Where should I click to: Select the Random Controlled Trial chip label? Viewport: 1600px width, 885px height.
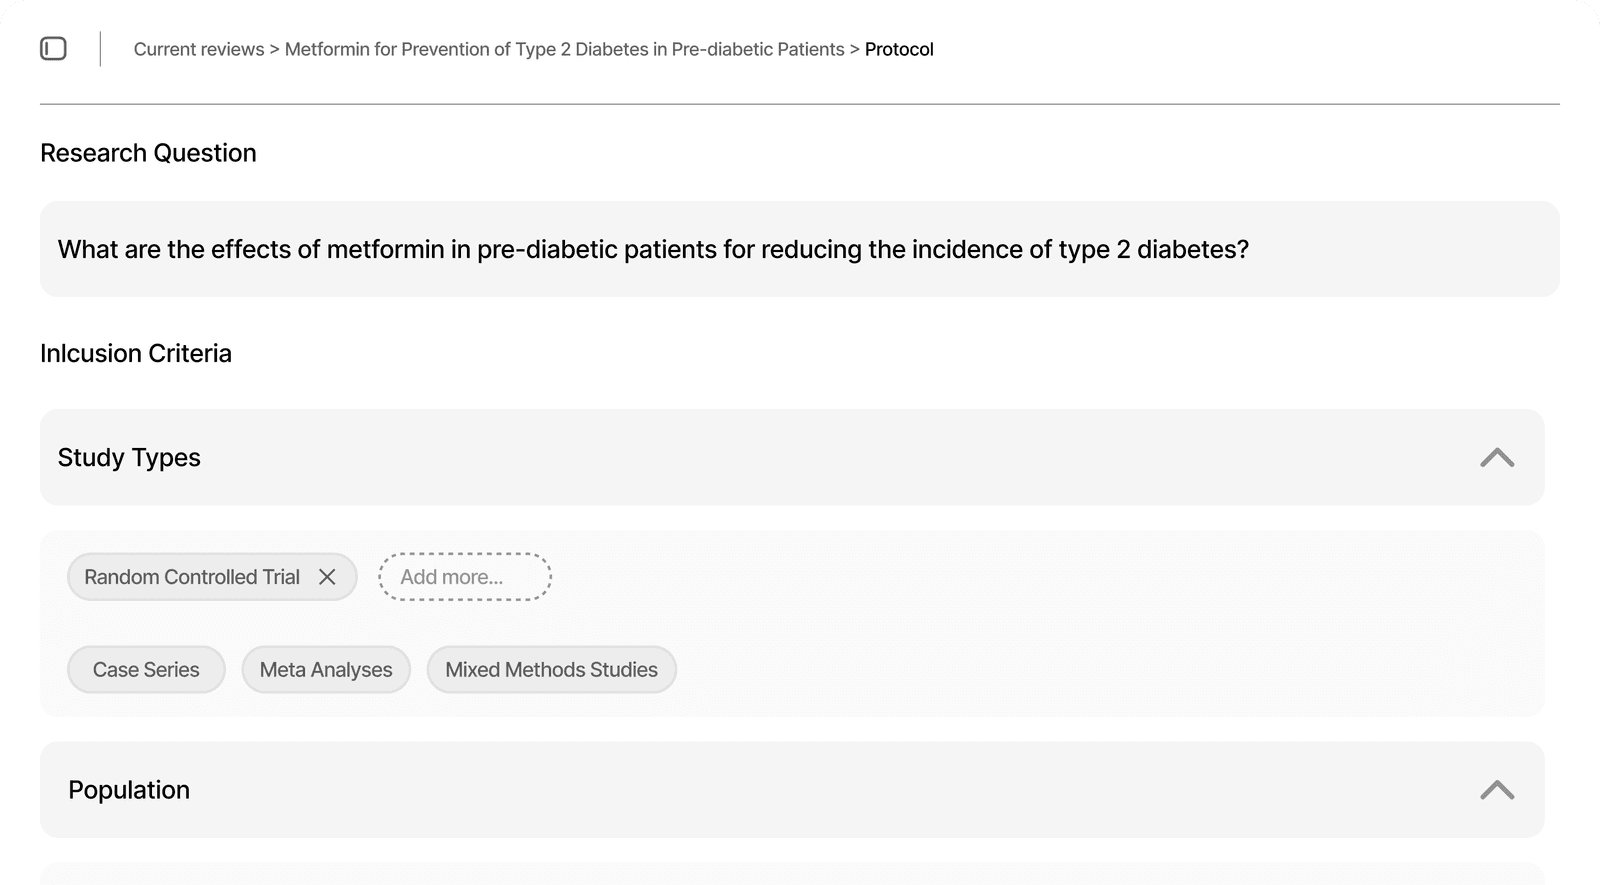coord(192,577)
